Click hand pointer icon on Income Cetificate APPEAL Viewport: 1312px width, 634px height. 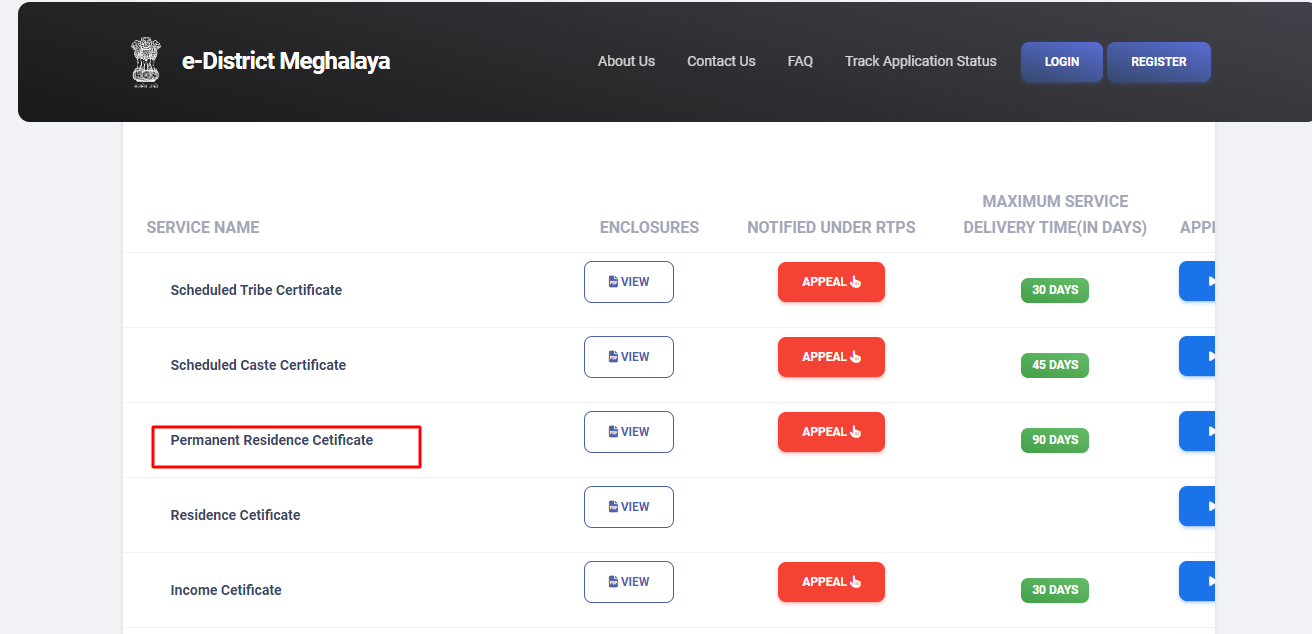click(856, 581)
